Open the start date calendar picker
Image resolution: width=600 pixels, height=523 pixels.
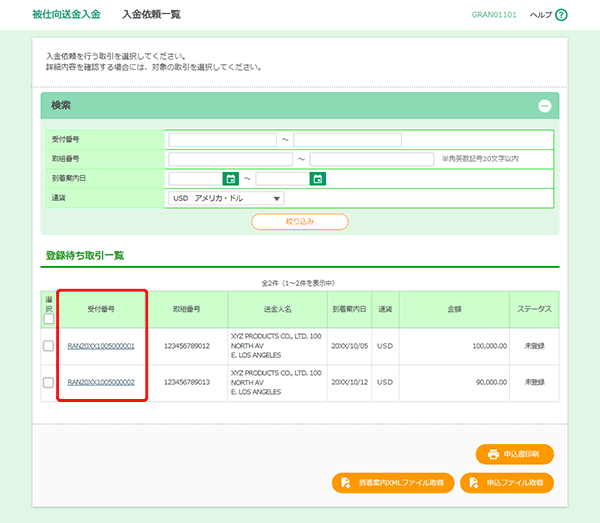tap(231, 179)
